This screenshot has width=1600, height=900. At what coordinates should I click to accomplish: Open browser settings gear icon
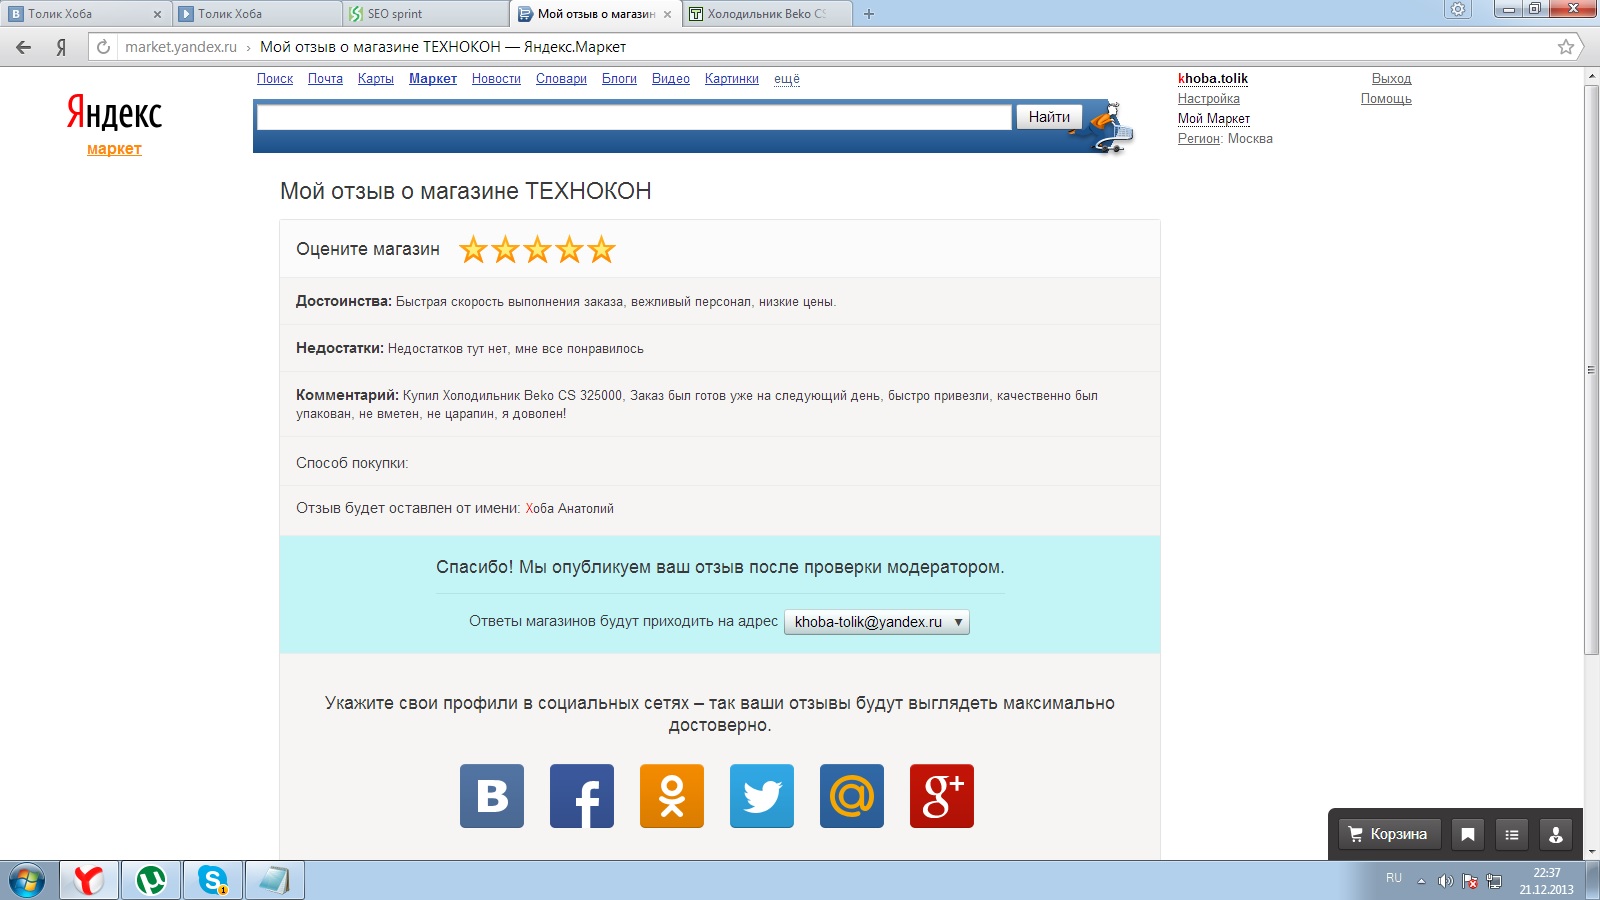point(1458,10)
